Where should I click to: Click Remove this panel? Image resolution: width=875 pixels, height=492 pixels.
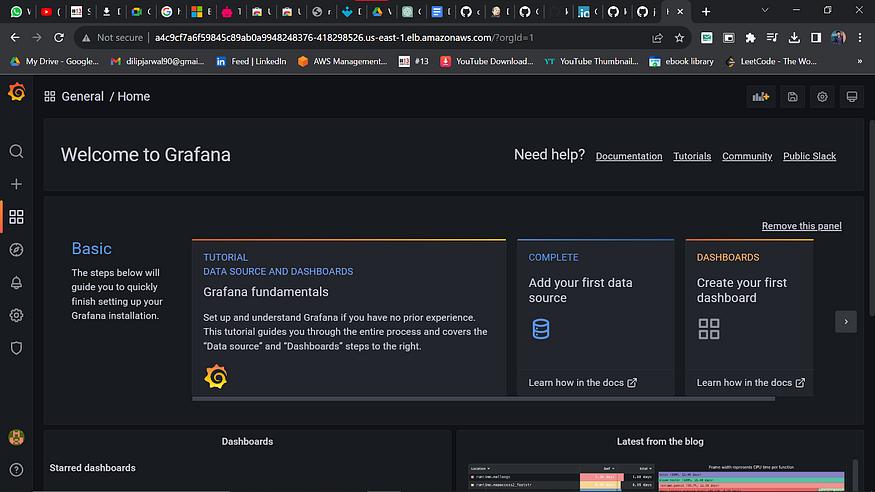[801, 226]
